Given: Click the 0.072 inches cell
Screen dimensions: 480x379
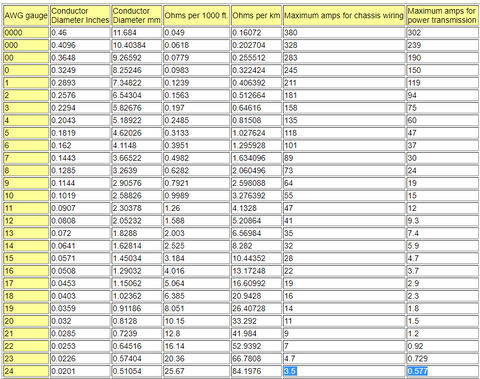Looking at the screenshot, I should 80,233.
